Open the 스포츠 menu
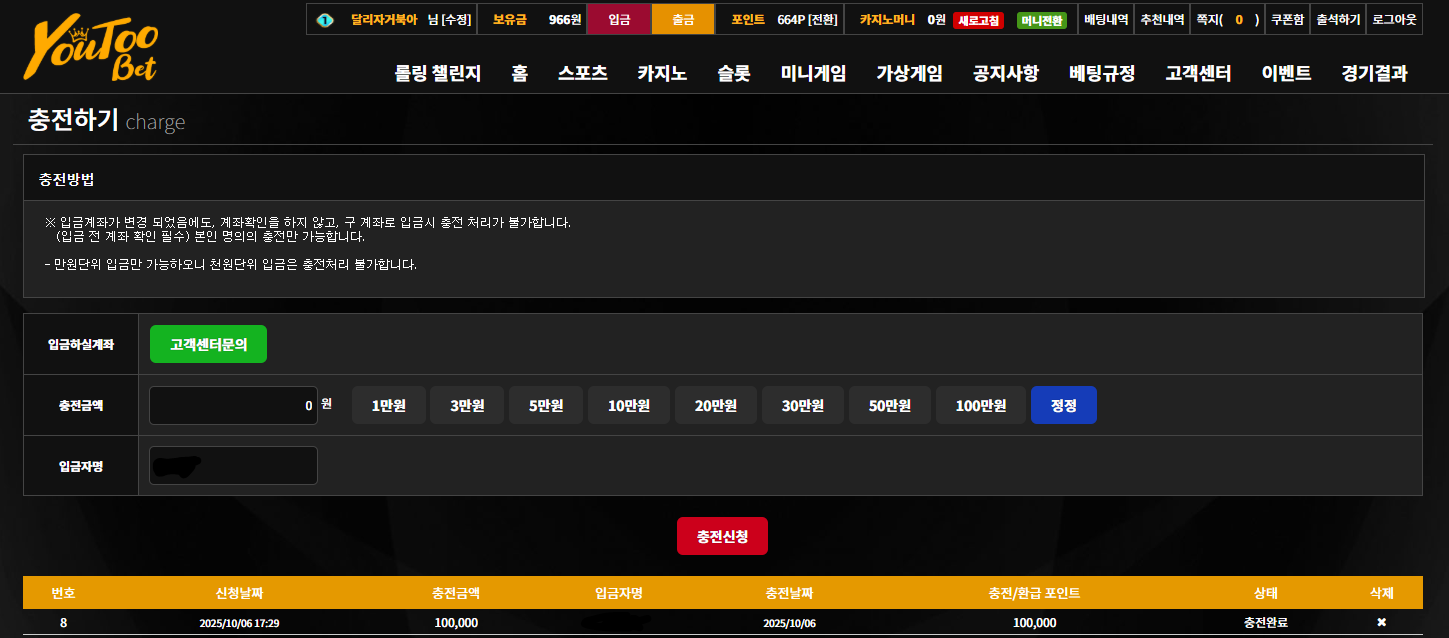The width and height of the screenshot is (1449, 638). 583,73
